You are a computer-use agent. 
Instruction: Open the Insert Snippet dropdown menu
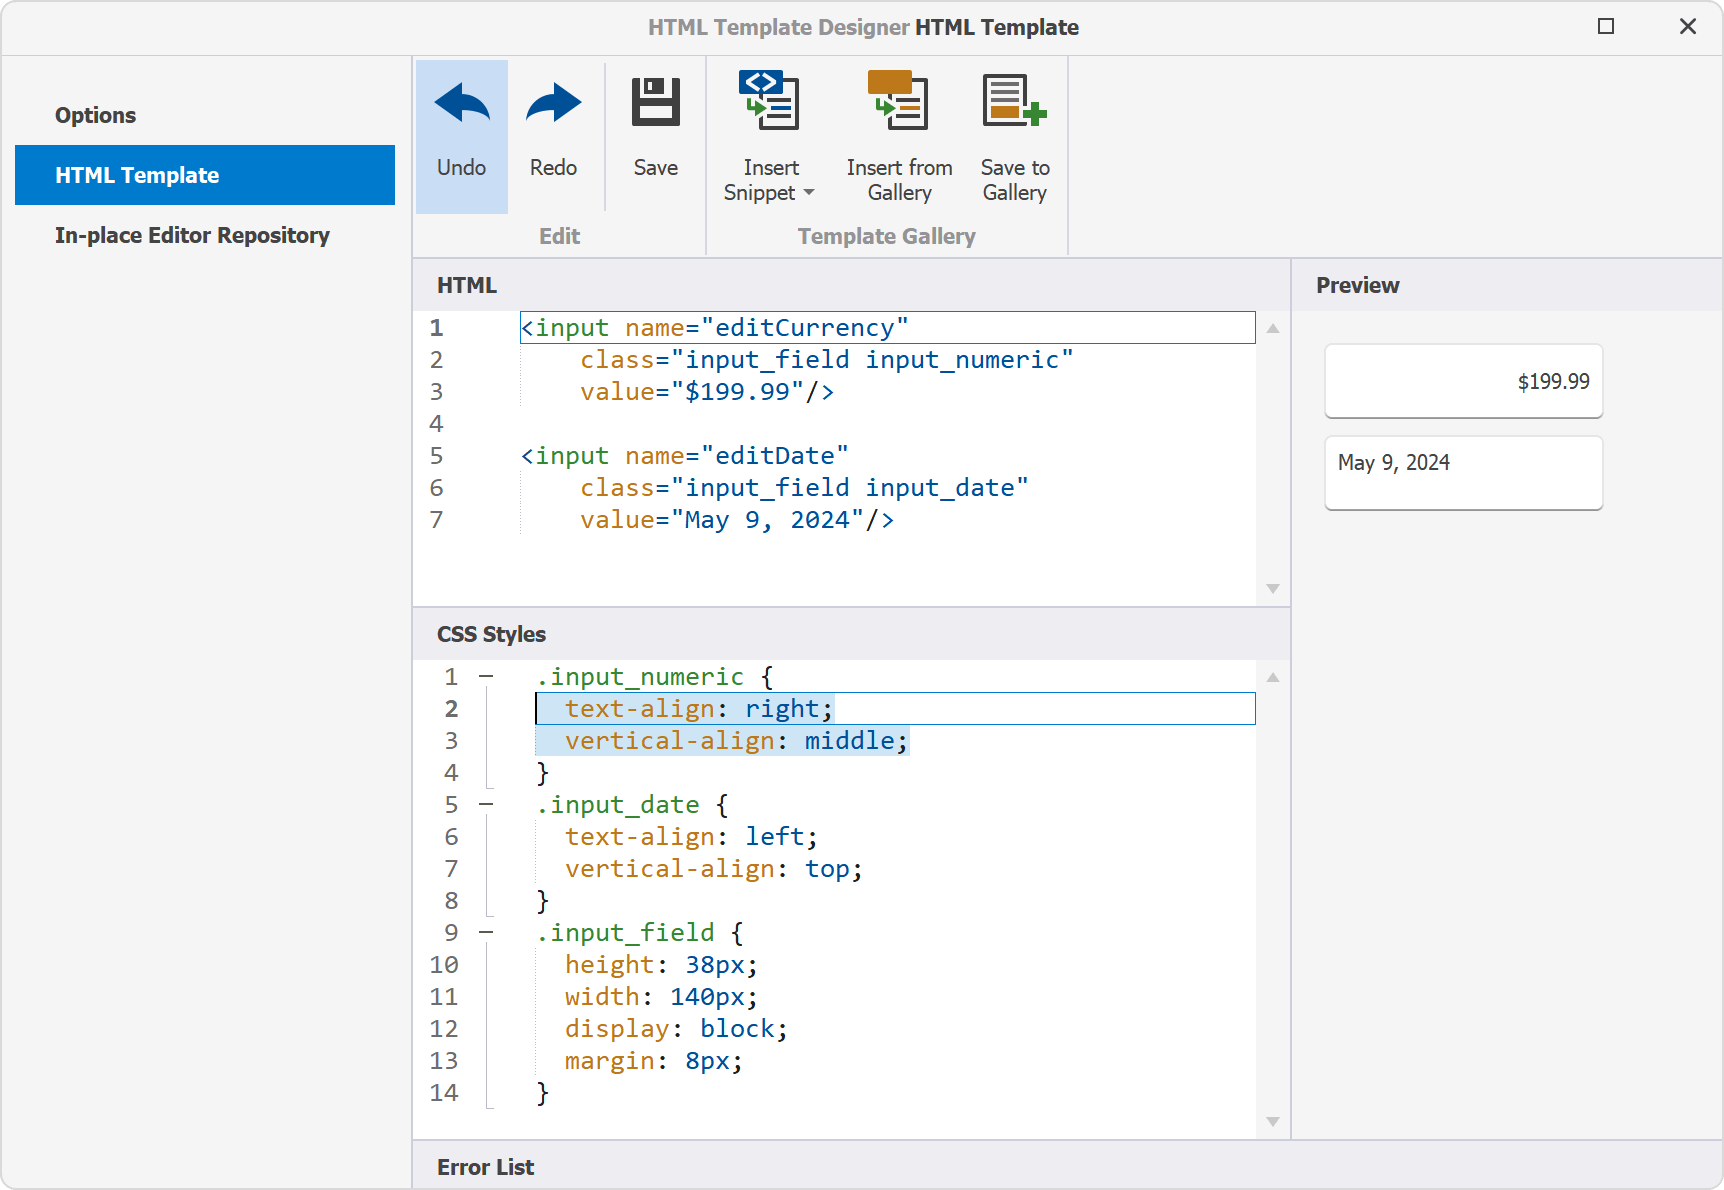point(810,193)
